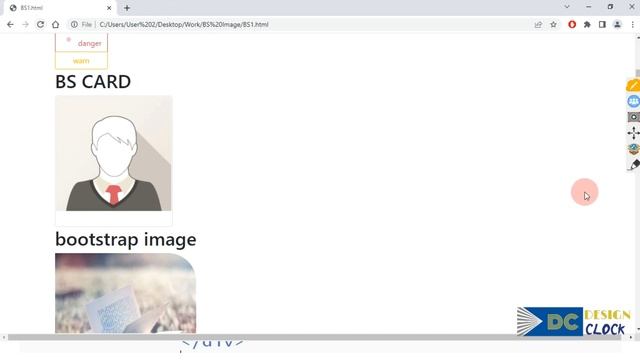Open Chrome three-dot menu
Image resolution: width=640 pixels, height=360 pixels.
point(633,24)
